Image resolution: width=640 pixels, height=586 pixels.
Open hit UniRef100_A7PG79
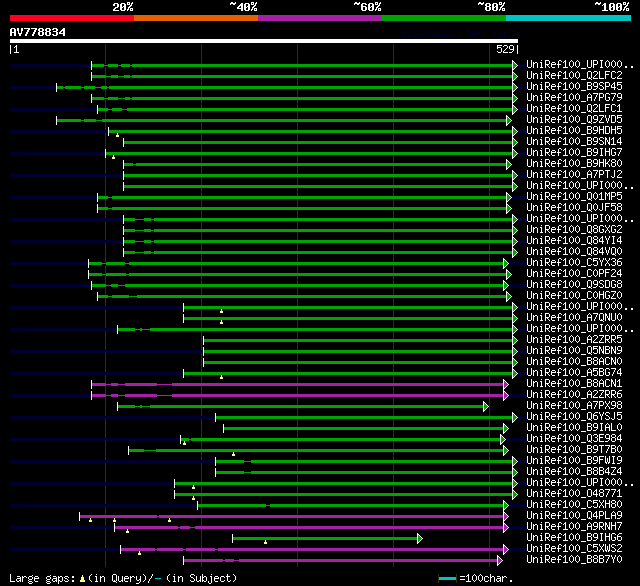574,98
